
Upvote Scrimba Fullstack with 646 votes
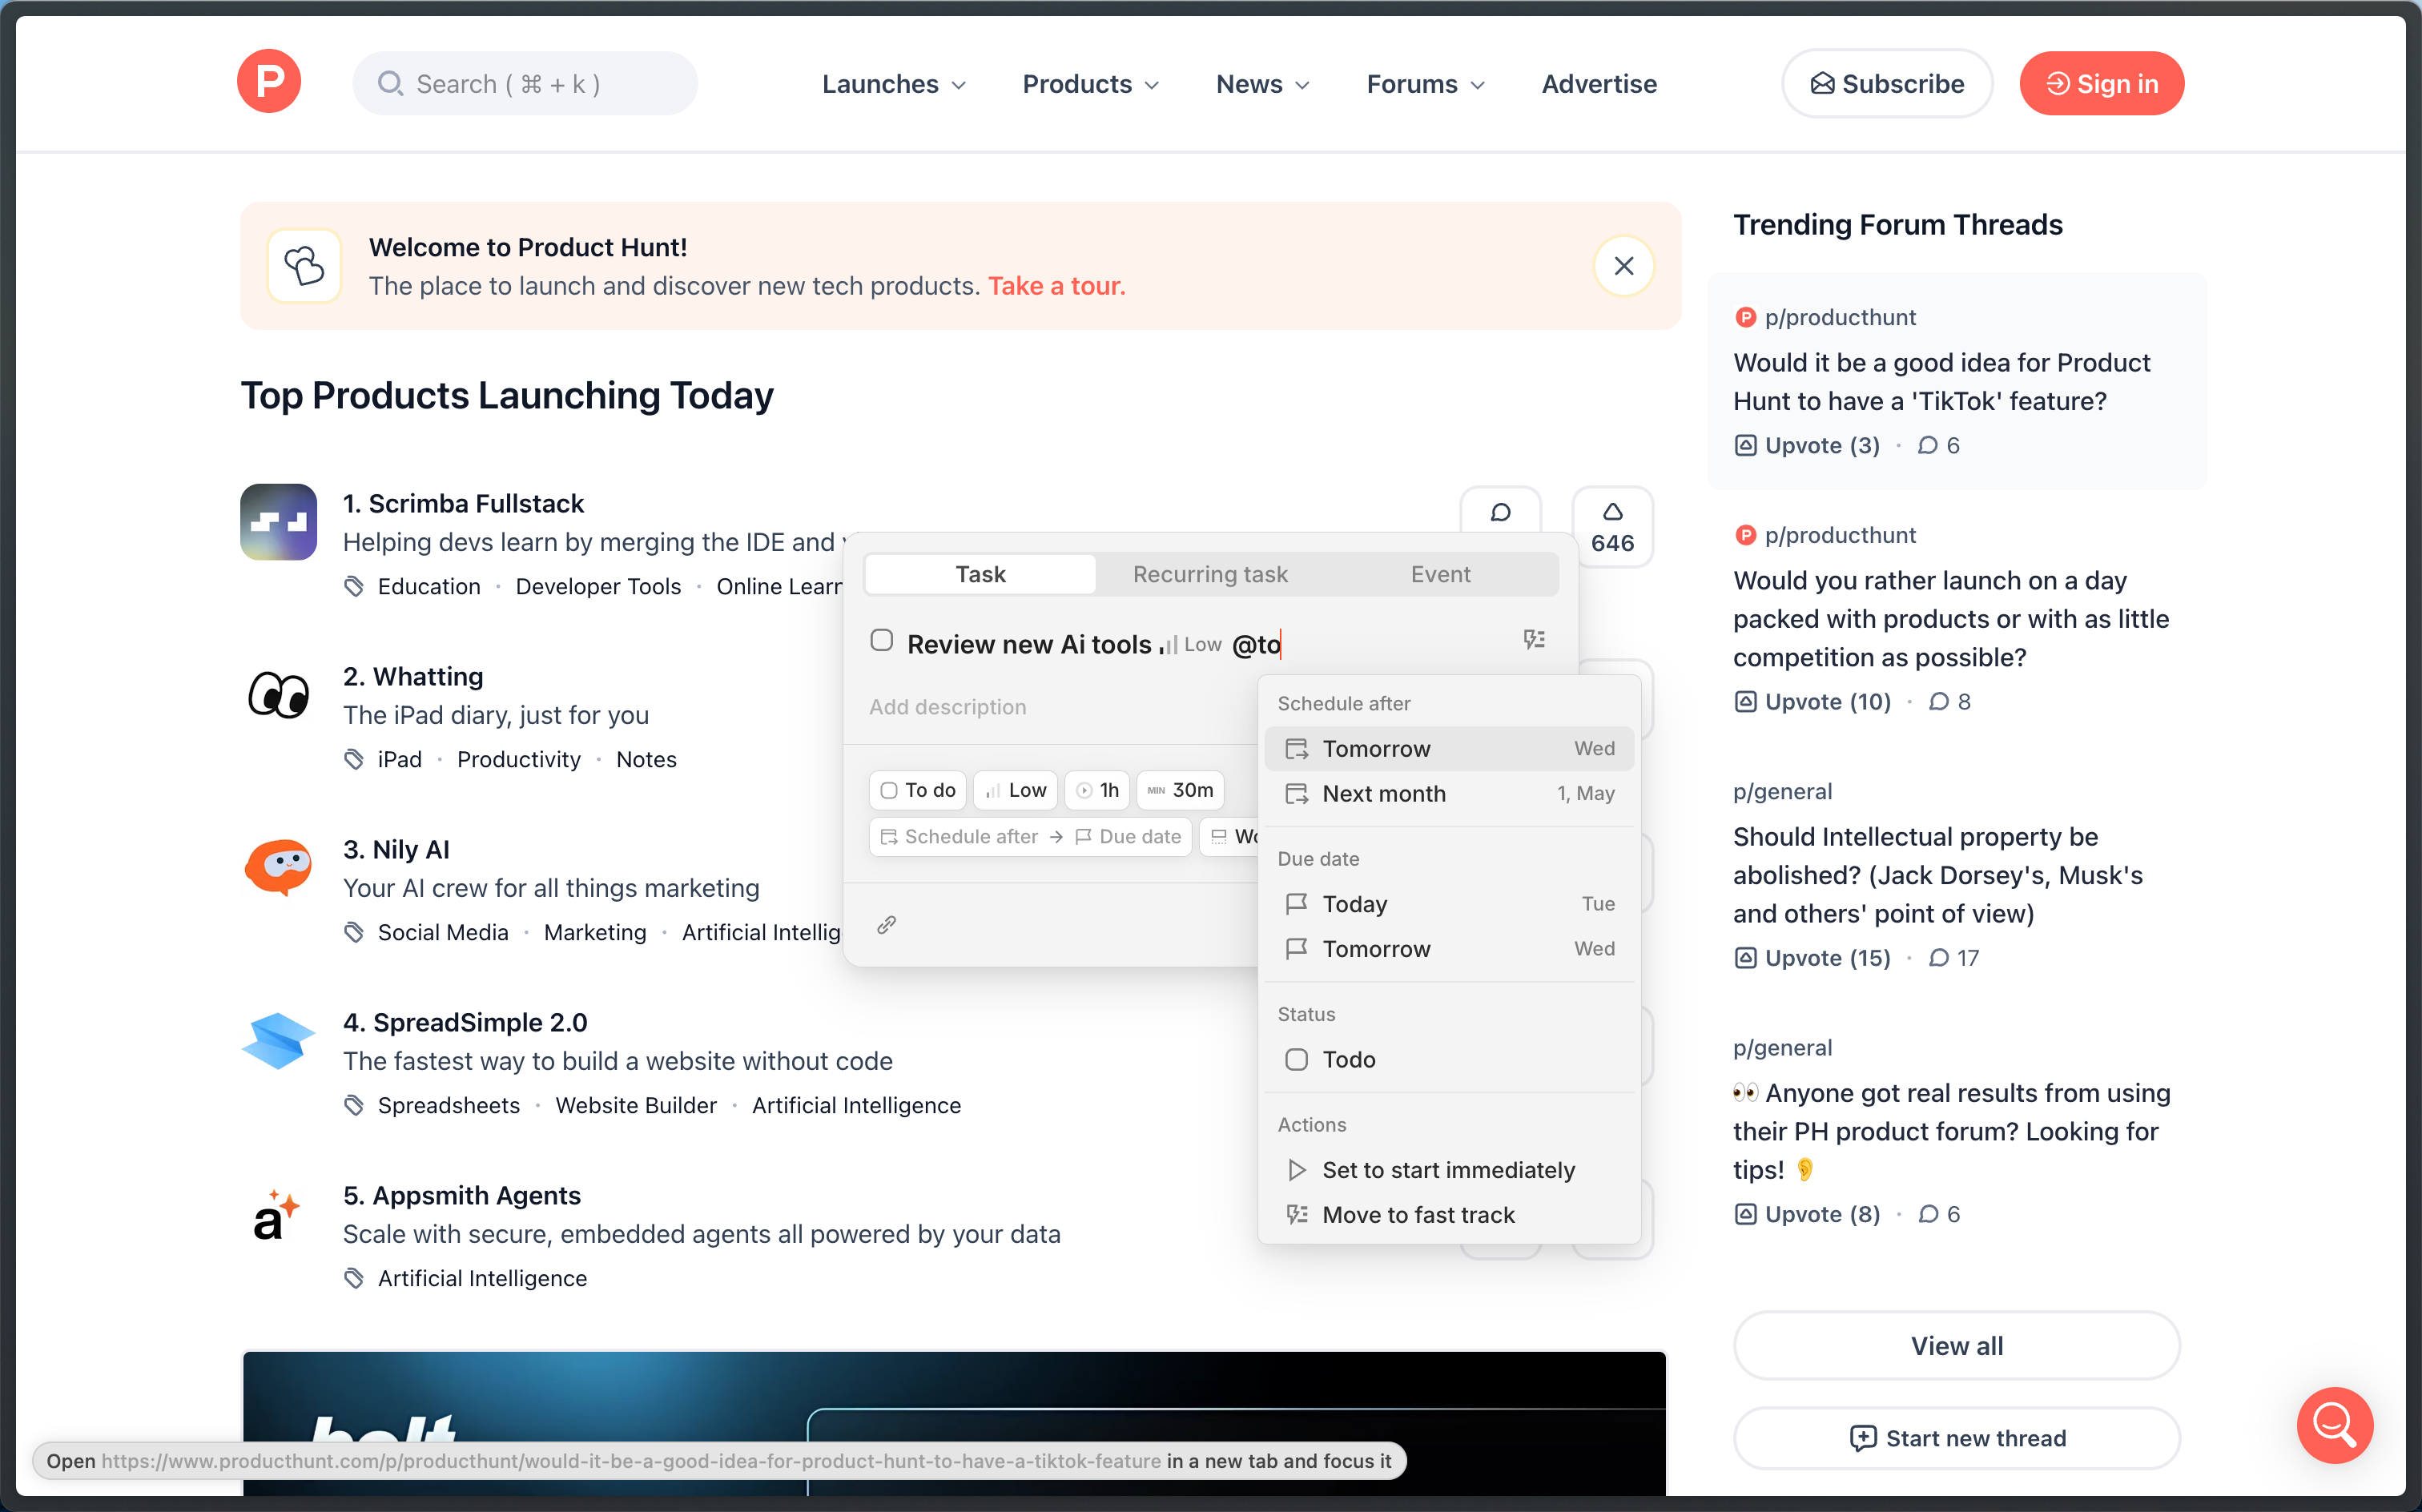coord(1612,527)
